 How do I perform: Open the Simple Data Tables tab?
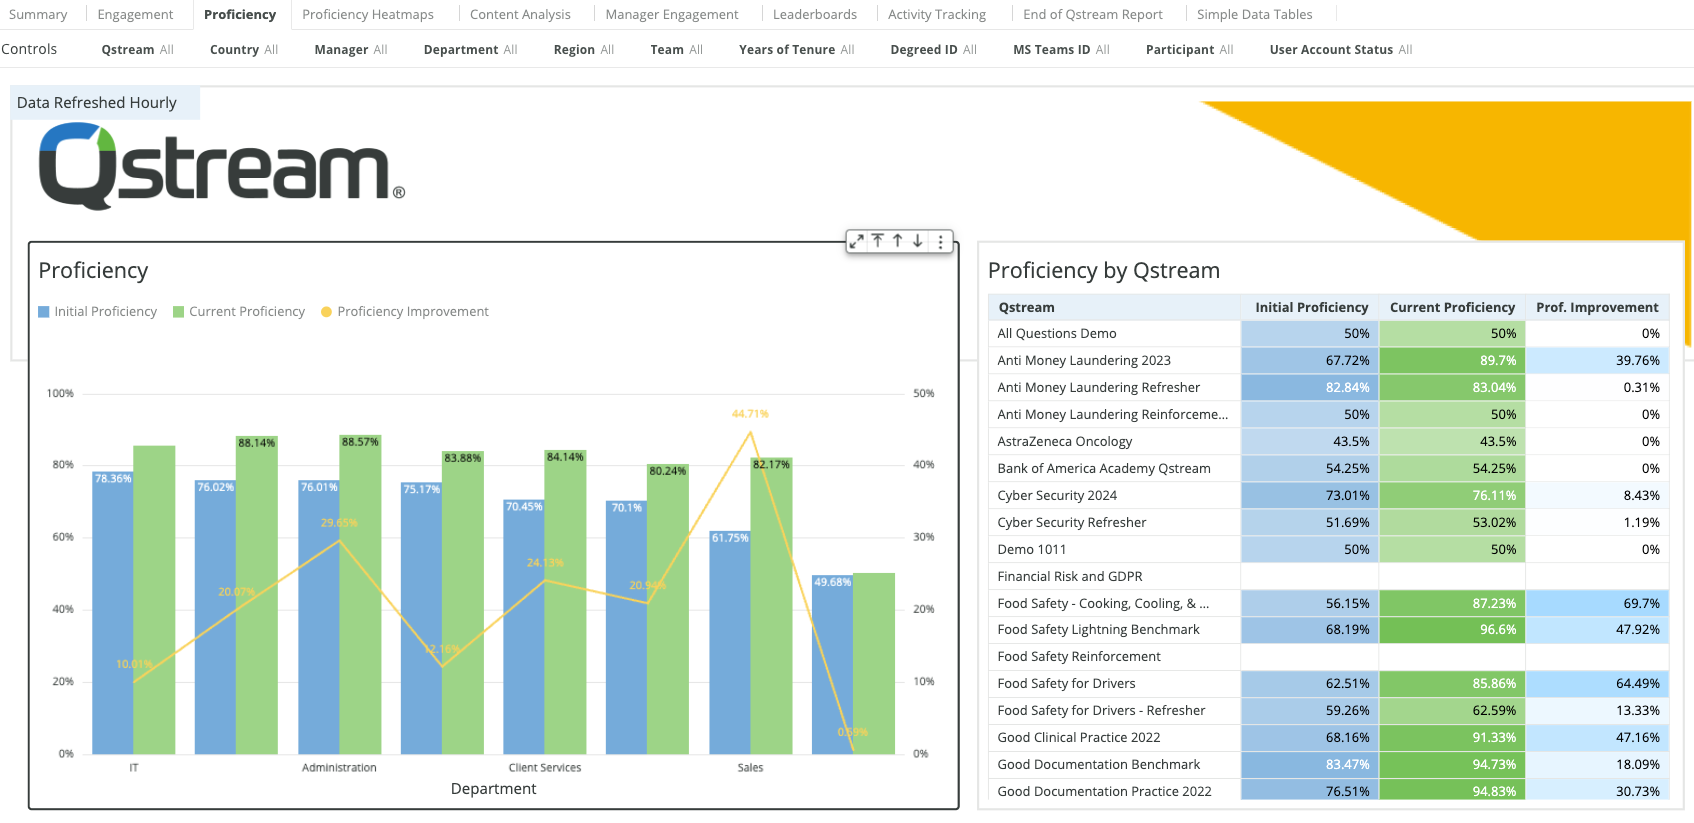[x=1255, y=15]
